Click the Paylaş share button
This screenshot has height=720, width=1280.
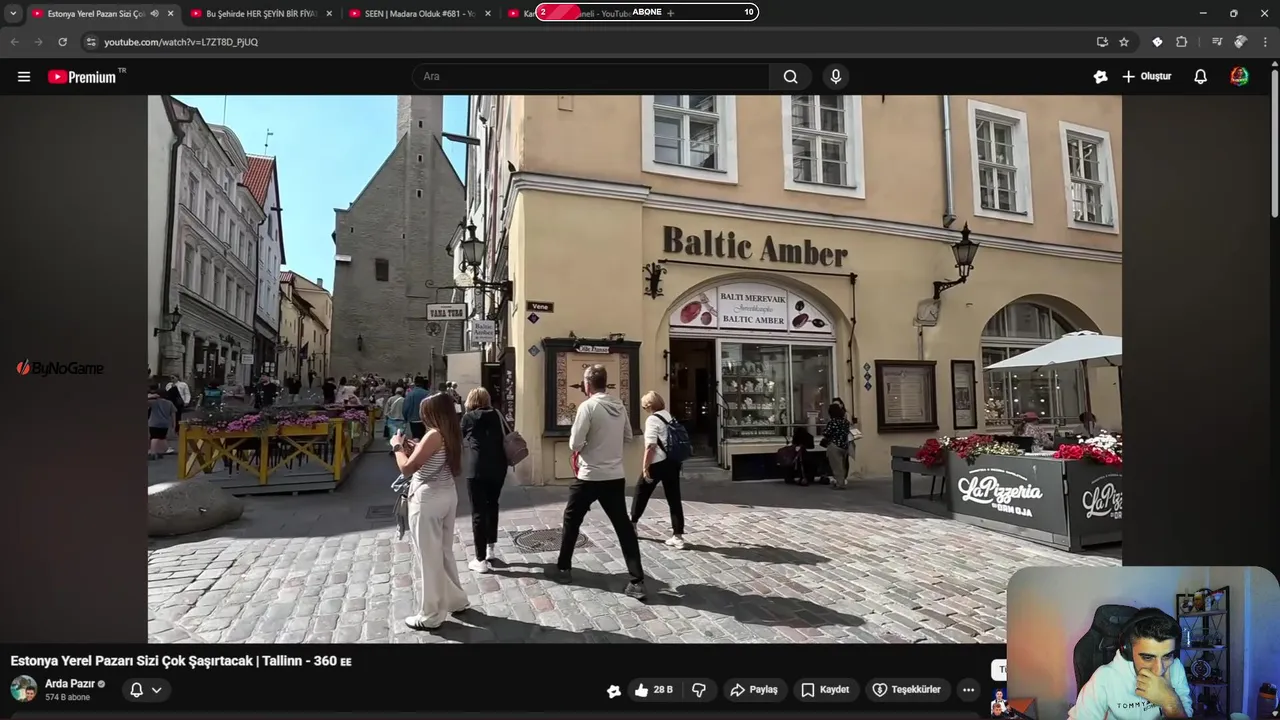(754, 690)
